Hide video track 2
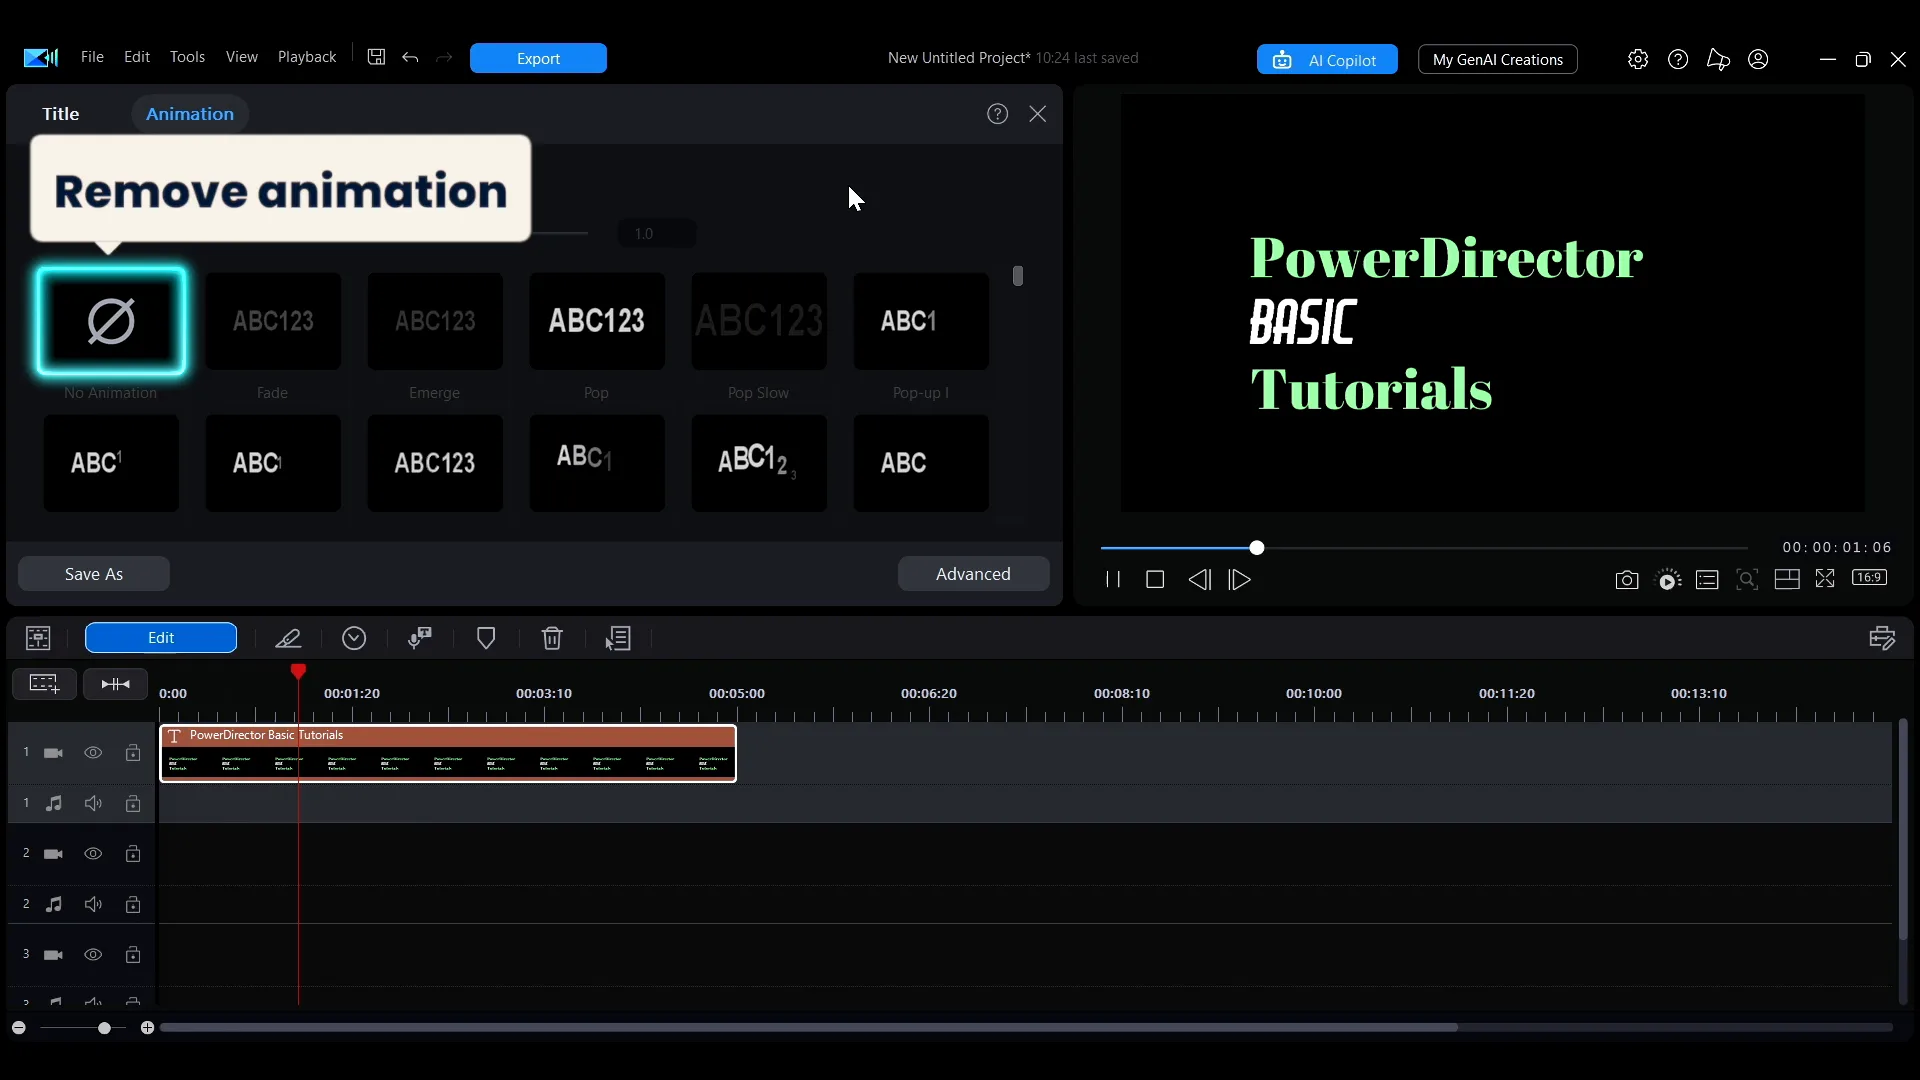This screenshot has width=1920, height=1080. click(x=93, y=854)
